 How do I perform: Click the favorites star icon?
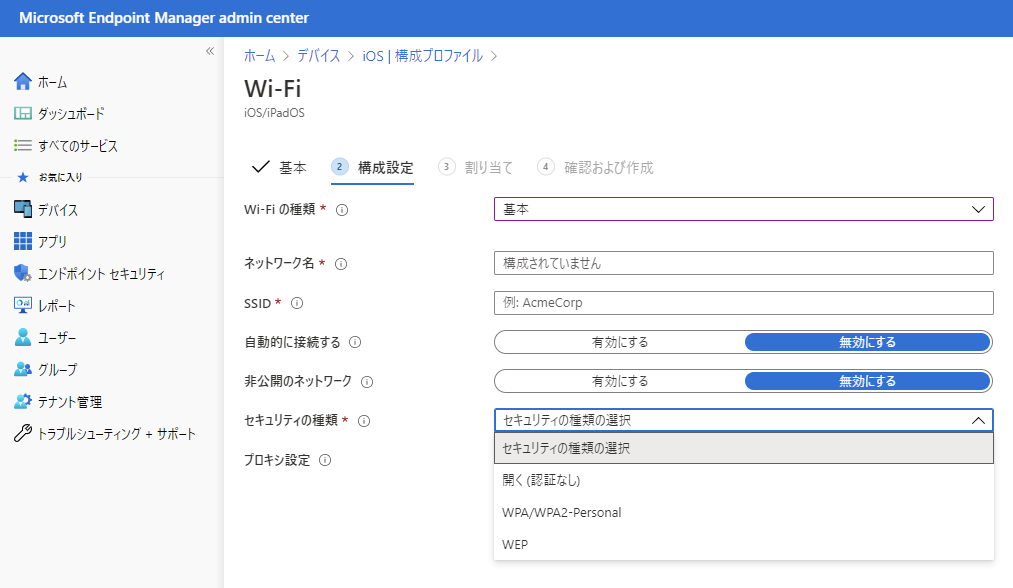(23, 177)
